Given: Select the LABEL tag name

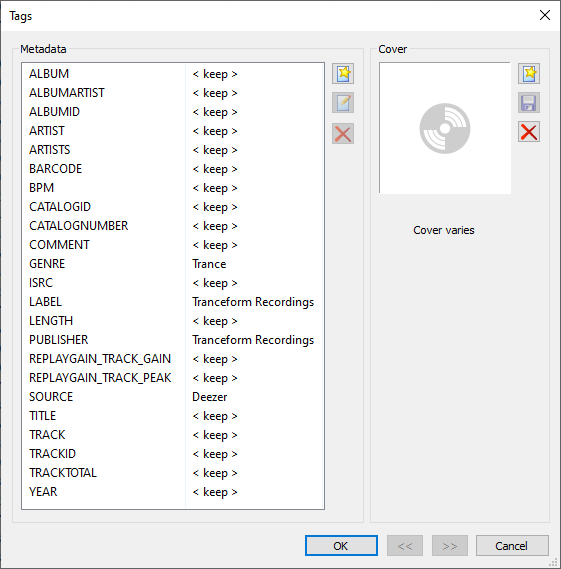Looking at the screenshot, I should (x=45, y=302).
